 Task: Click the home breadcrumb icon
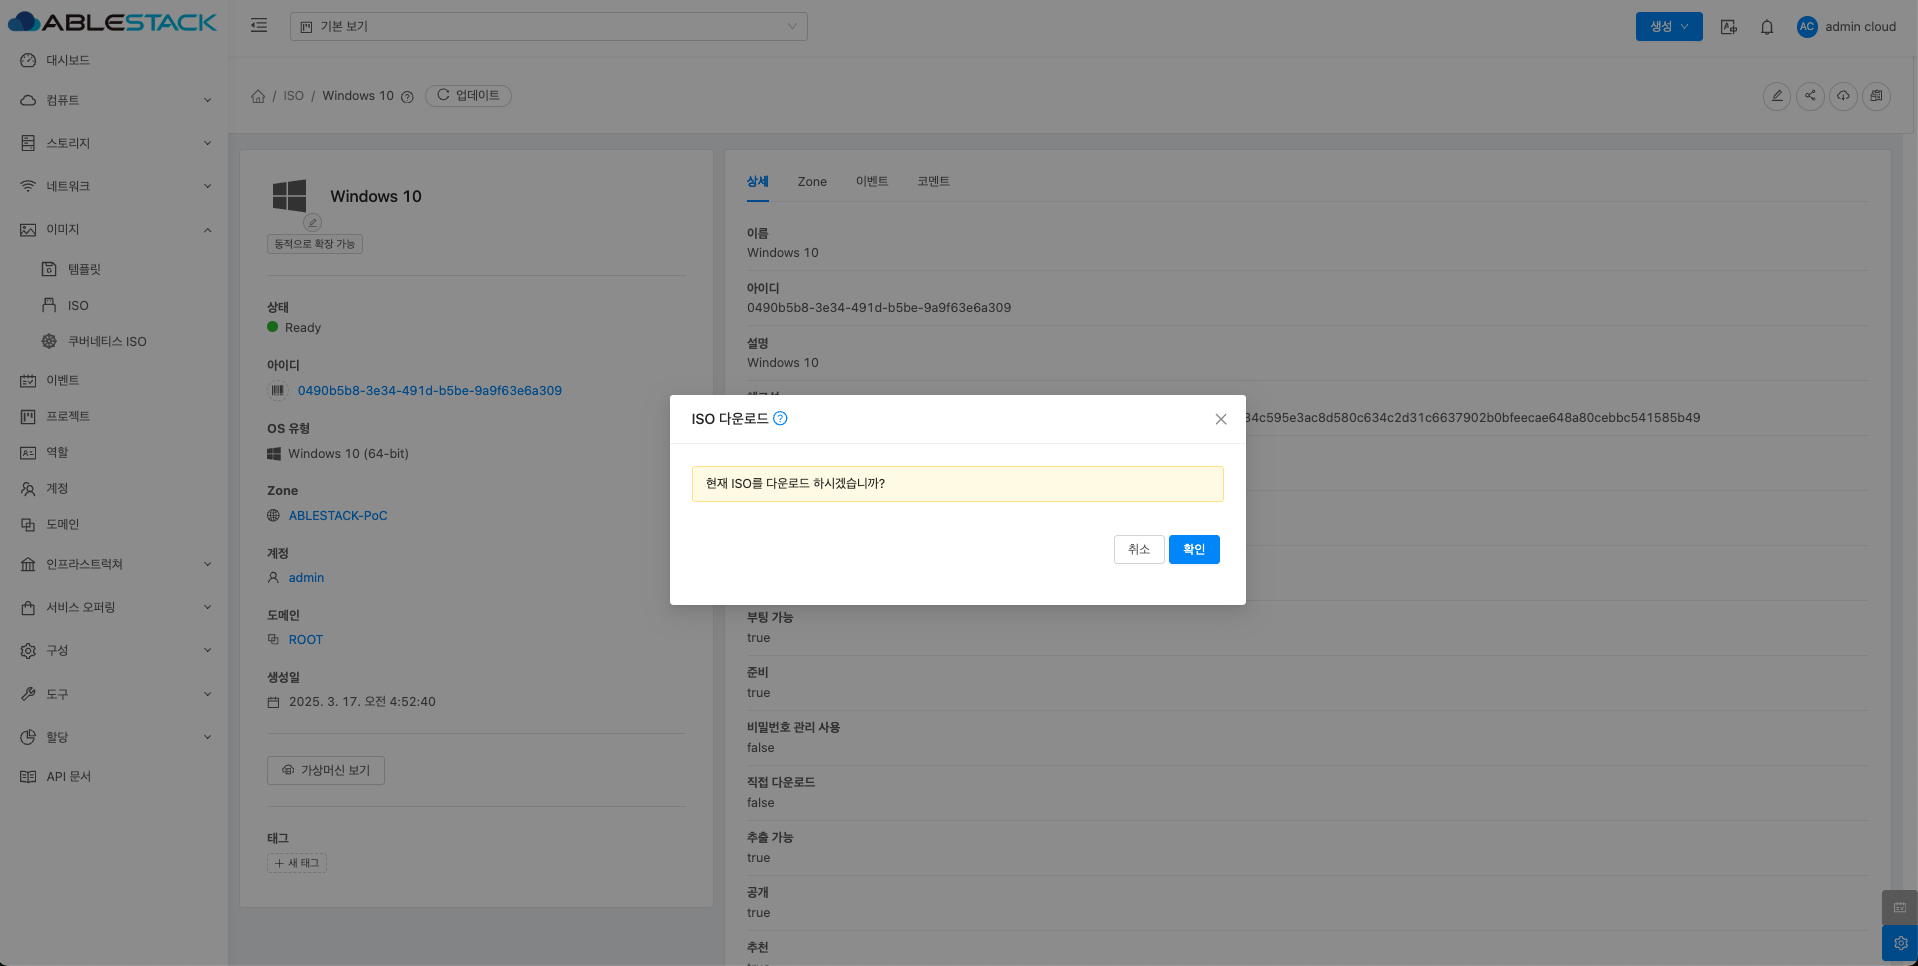pos(258,96)
